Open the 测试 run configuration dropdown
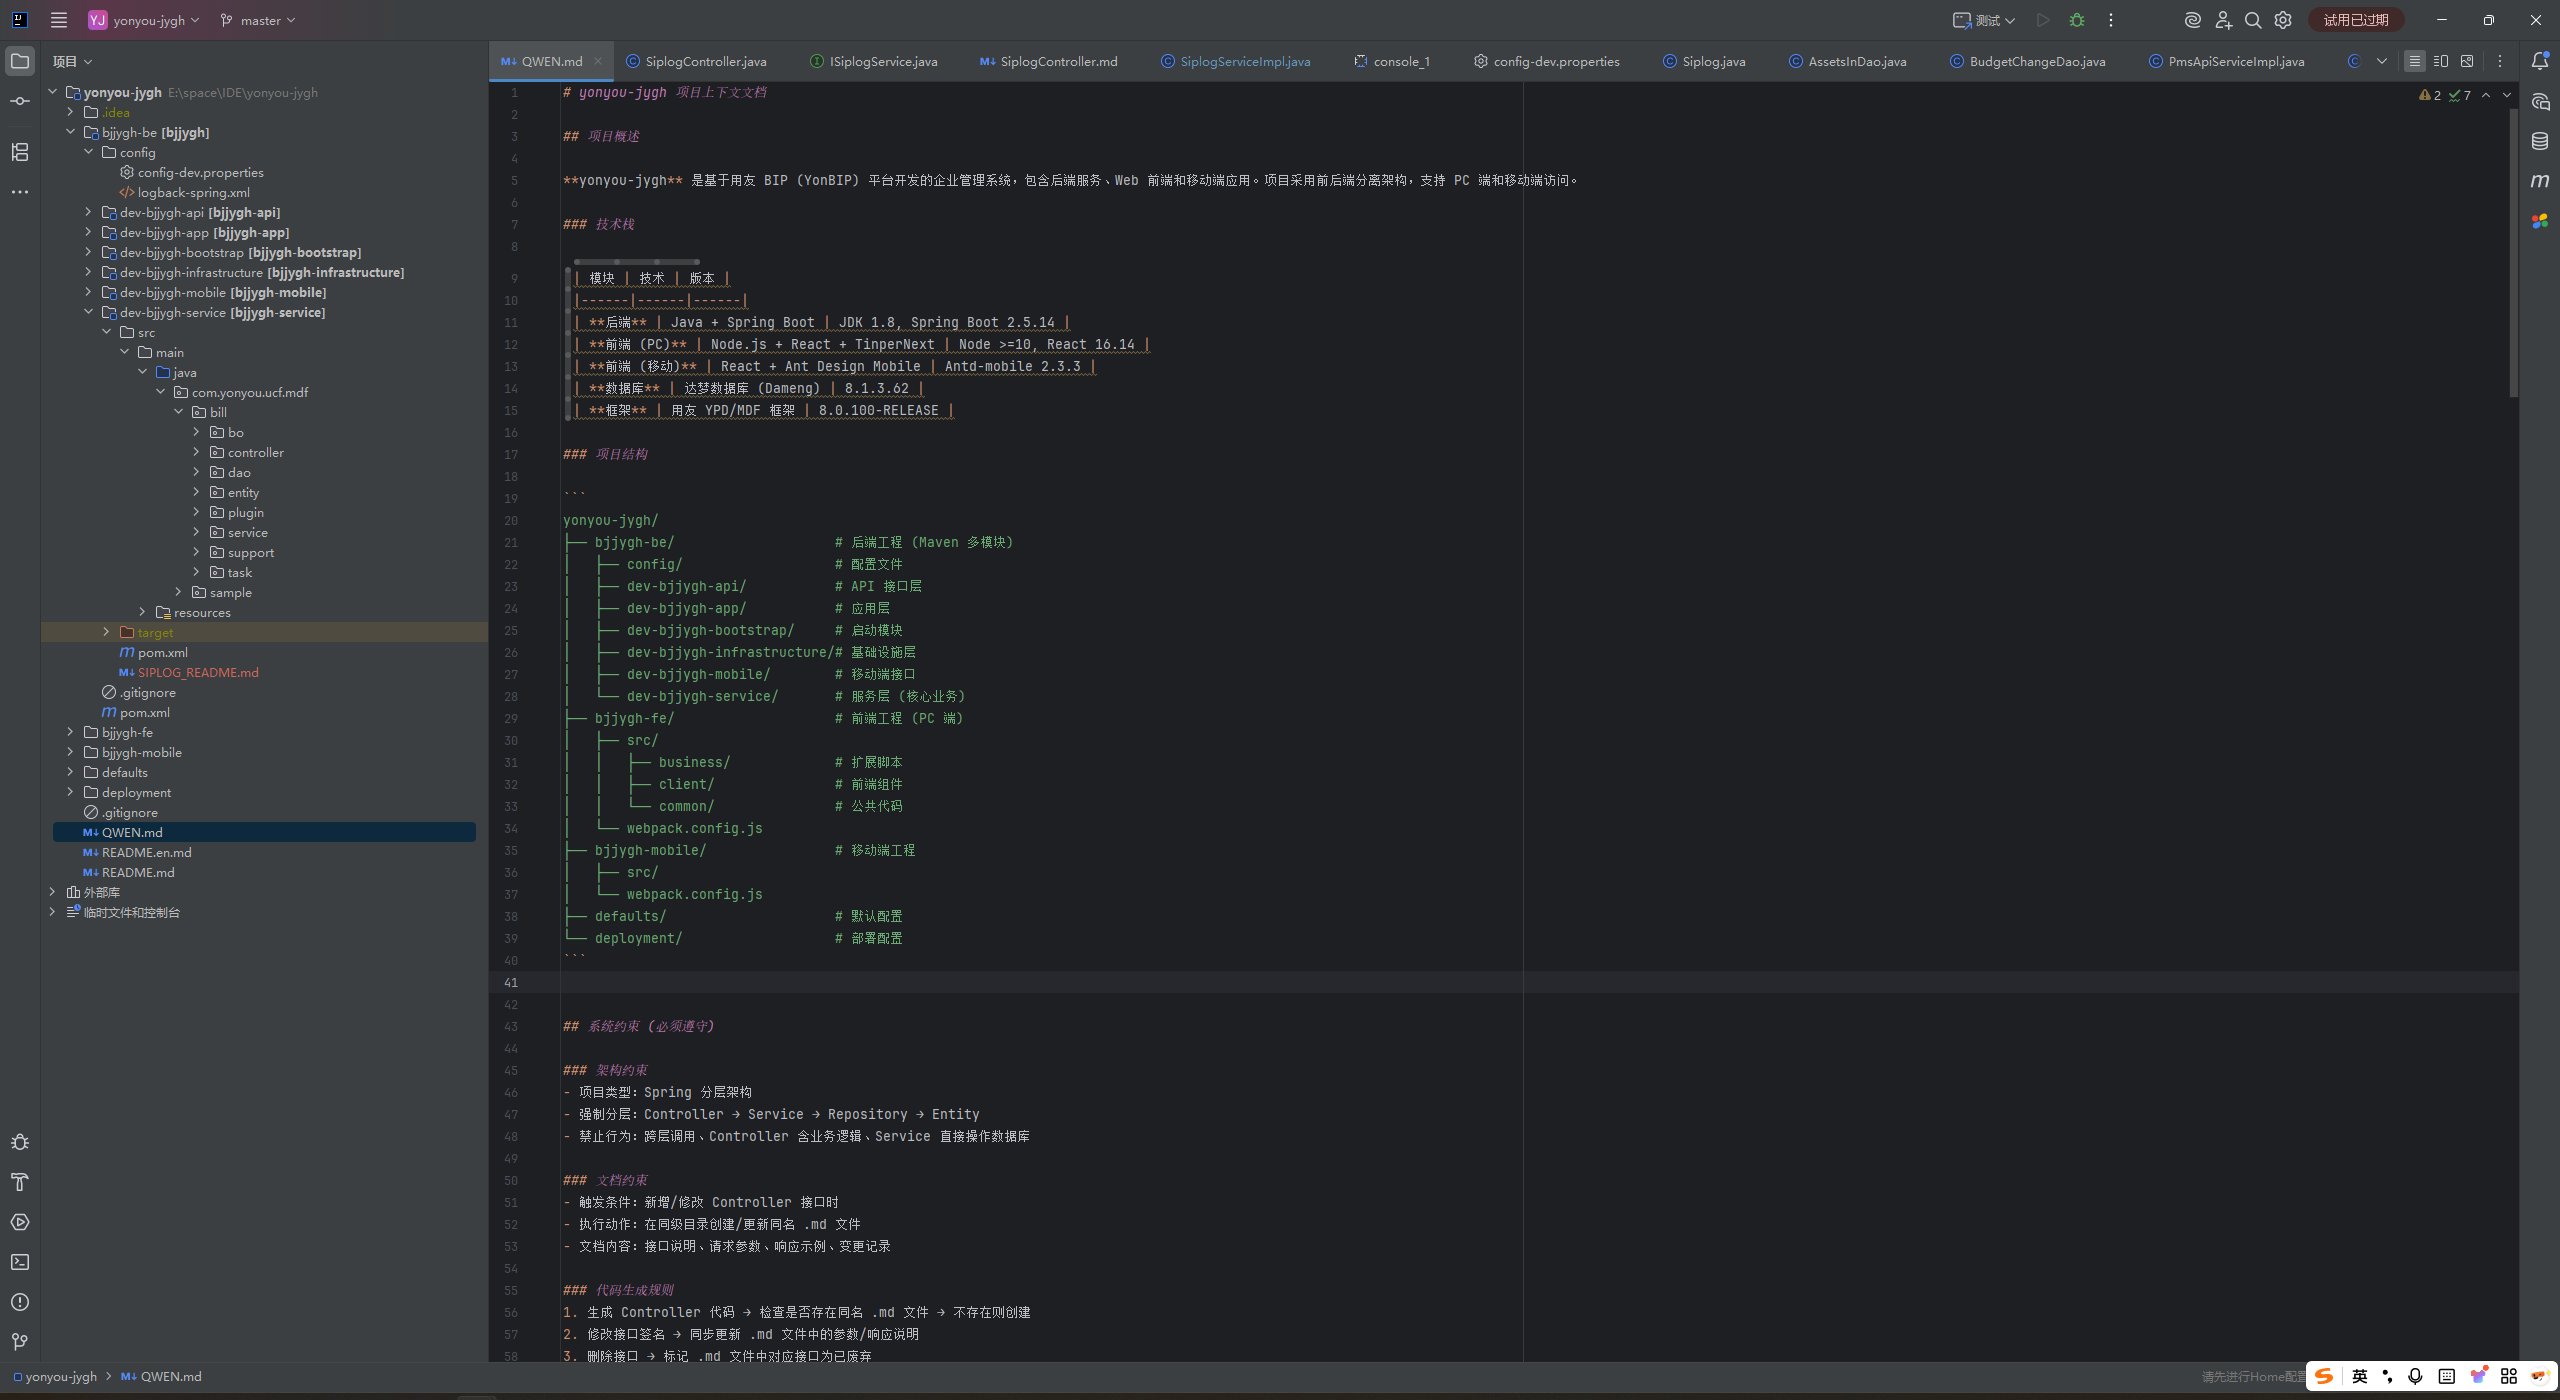 1985,20
